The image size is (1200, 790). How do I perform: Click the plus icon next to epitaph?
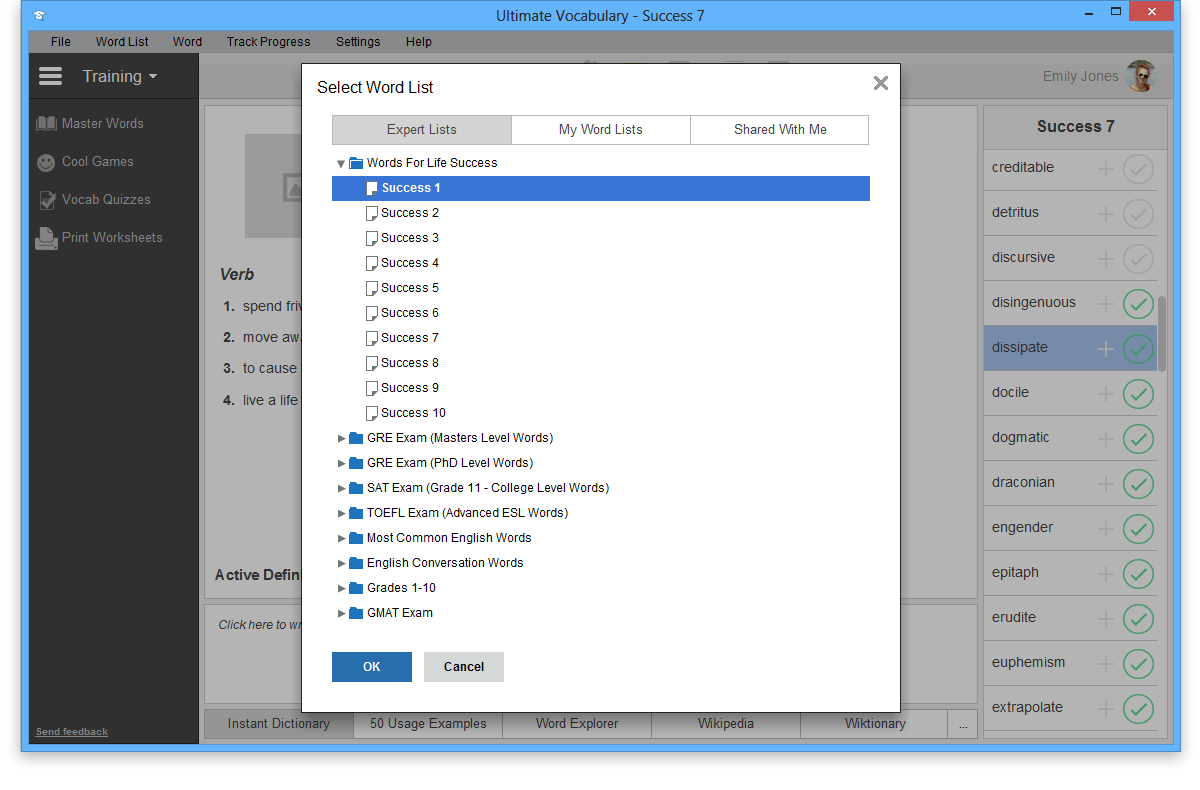tap(1106, 574)
